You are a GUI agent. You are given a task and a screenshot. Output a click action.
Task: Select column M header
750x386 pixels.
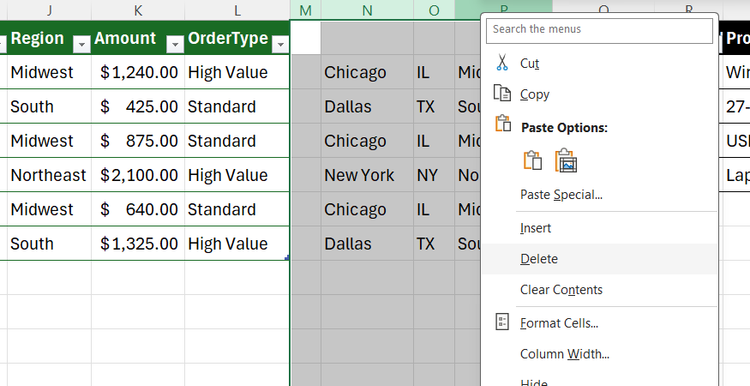tap(306, 10)
